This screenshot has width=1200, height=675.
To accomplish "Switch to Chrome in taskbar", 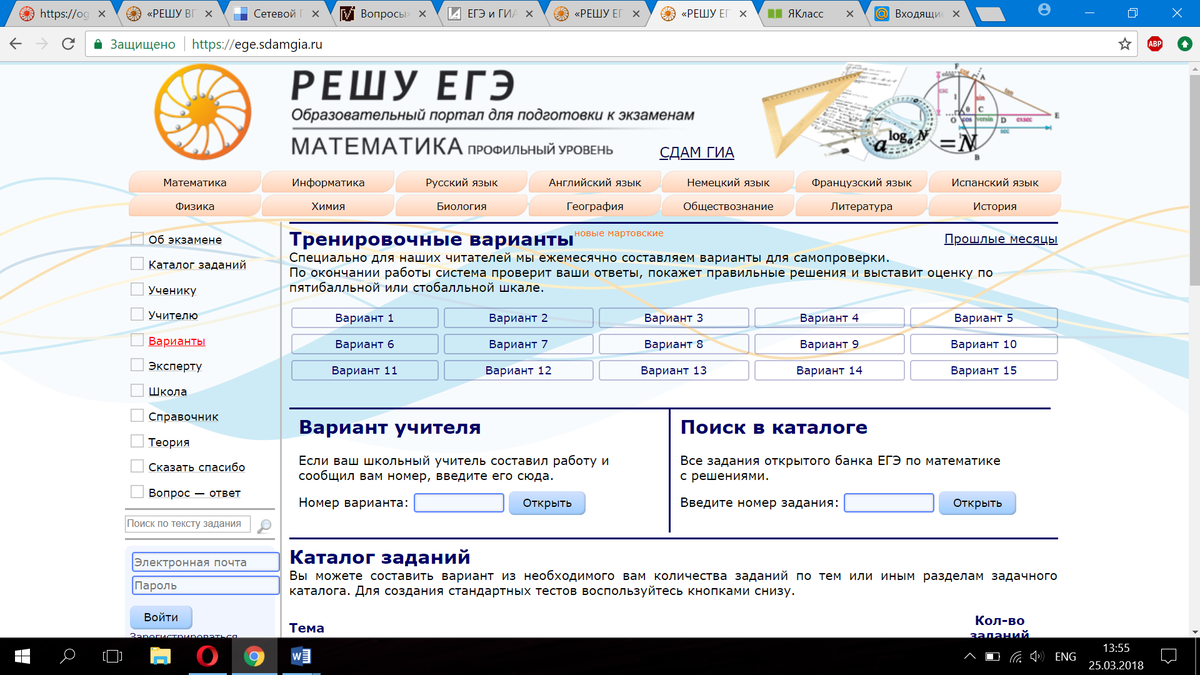I will click(x=254, y=656).
